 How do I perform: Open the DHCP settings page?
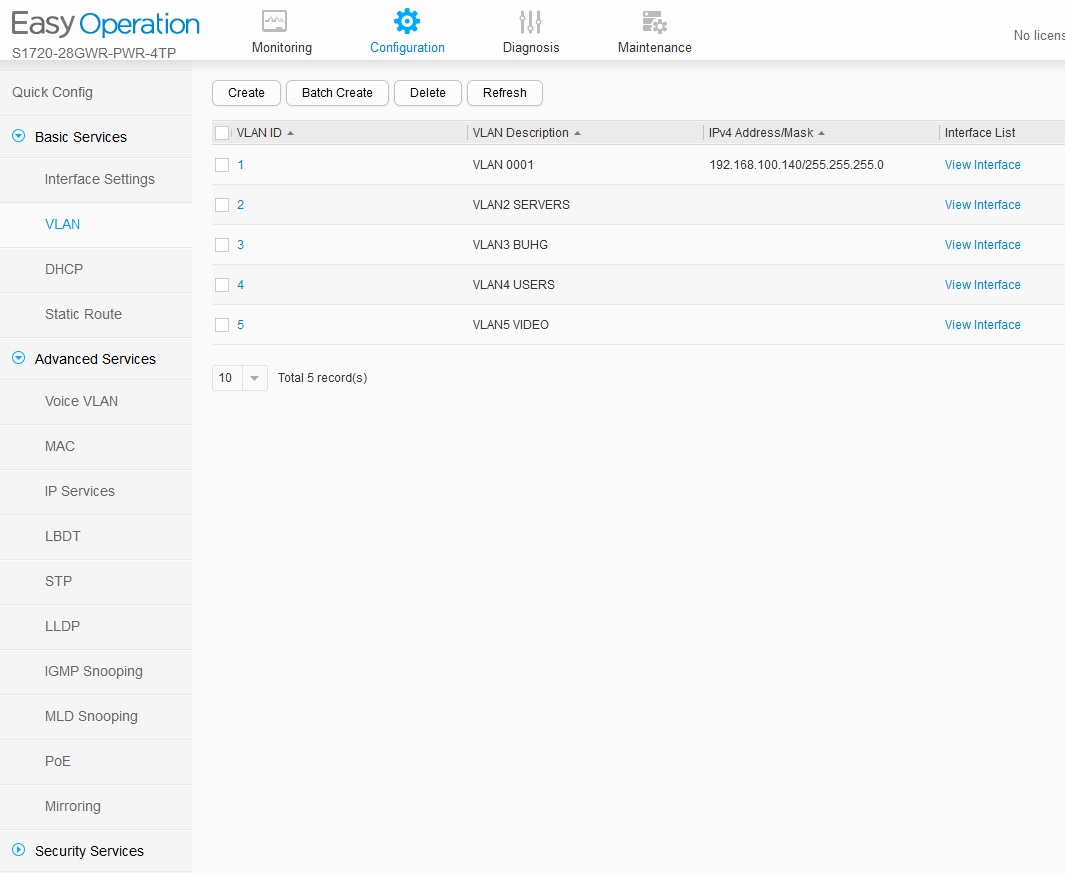pyautogui.click(x=64, y=269)
